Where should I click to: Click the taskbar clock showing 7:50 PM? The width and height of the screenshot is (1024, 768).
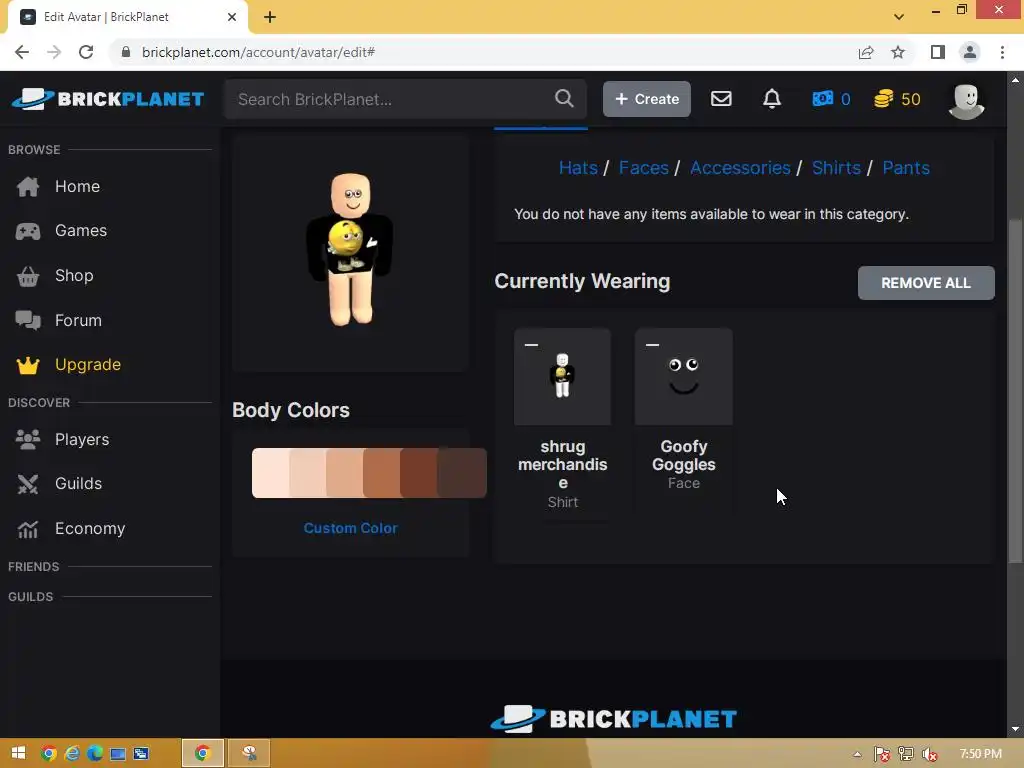coord(980,754)
